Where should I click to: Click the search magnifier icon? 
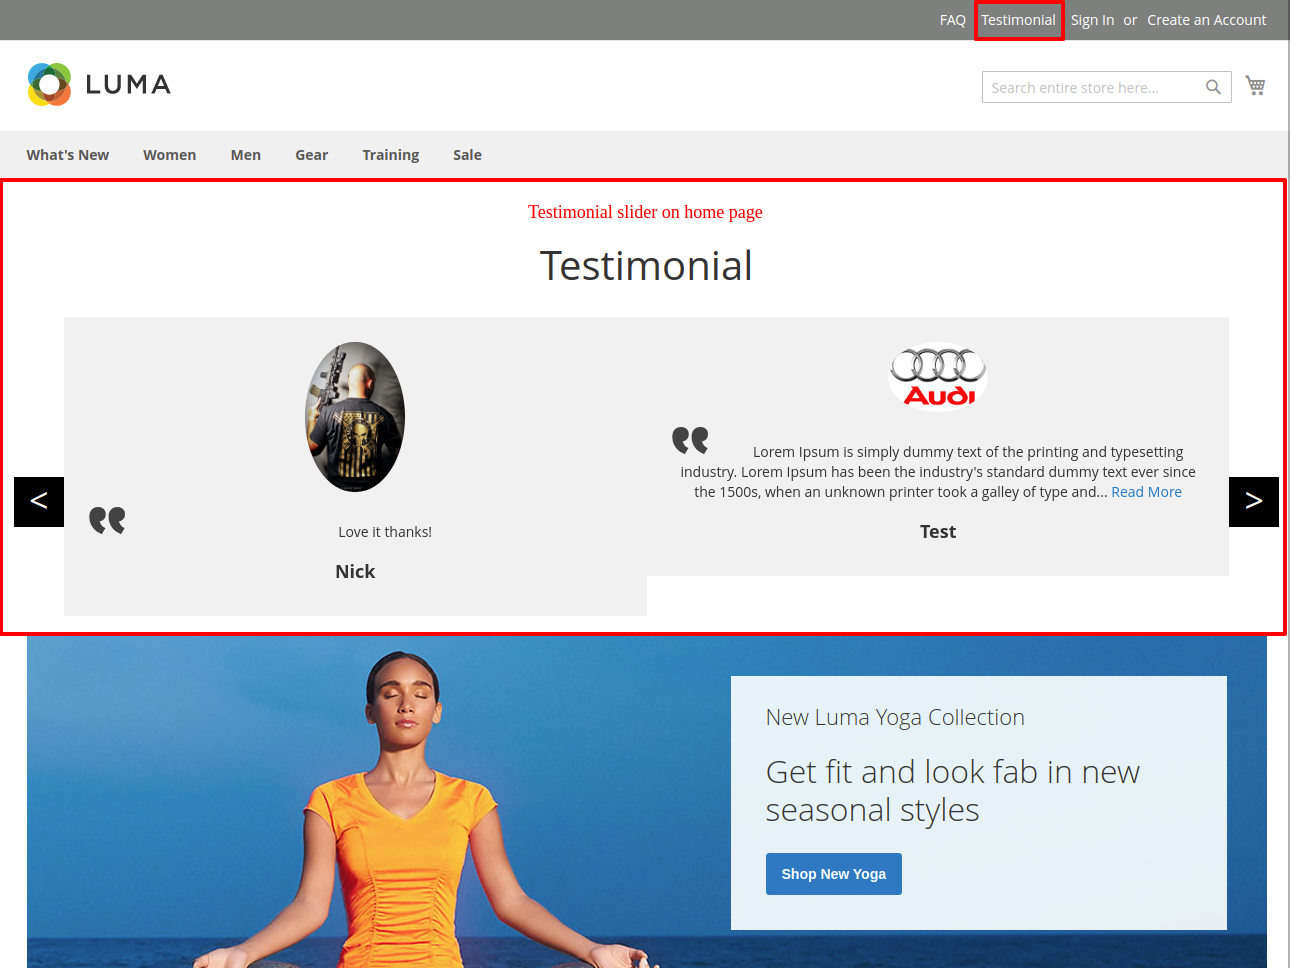pos(1213,87)
